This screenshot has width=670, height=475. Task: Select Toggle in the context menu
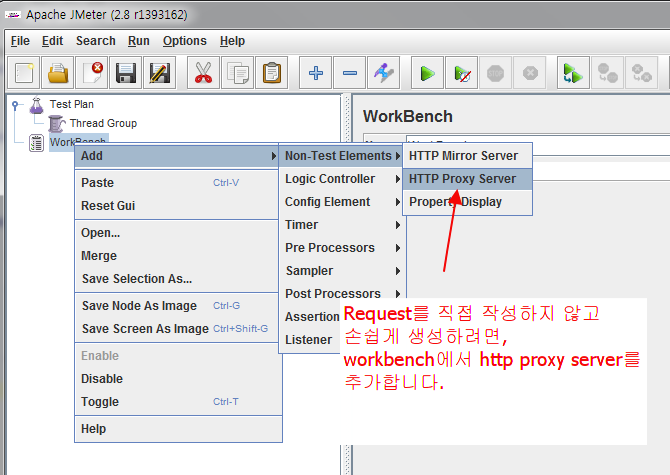(x=176, y=402)
